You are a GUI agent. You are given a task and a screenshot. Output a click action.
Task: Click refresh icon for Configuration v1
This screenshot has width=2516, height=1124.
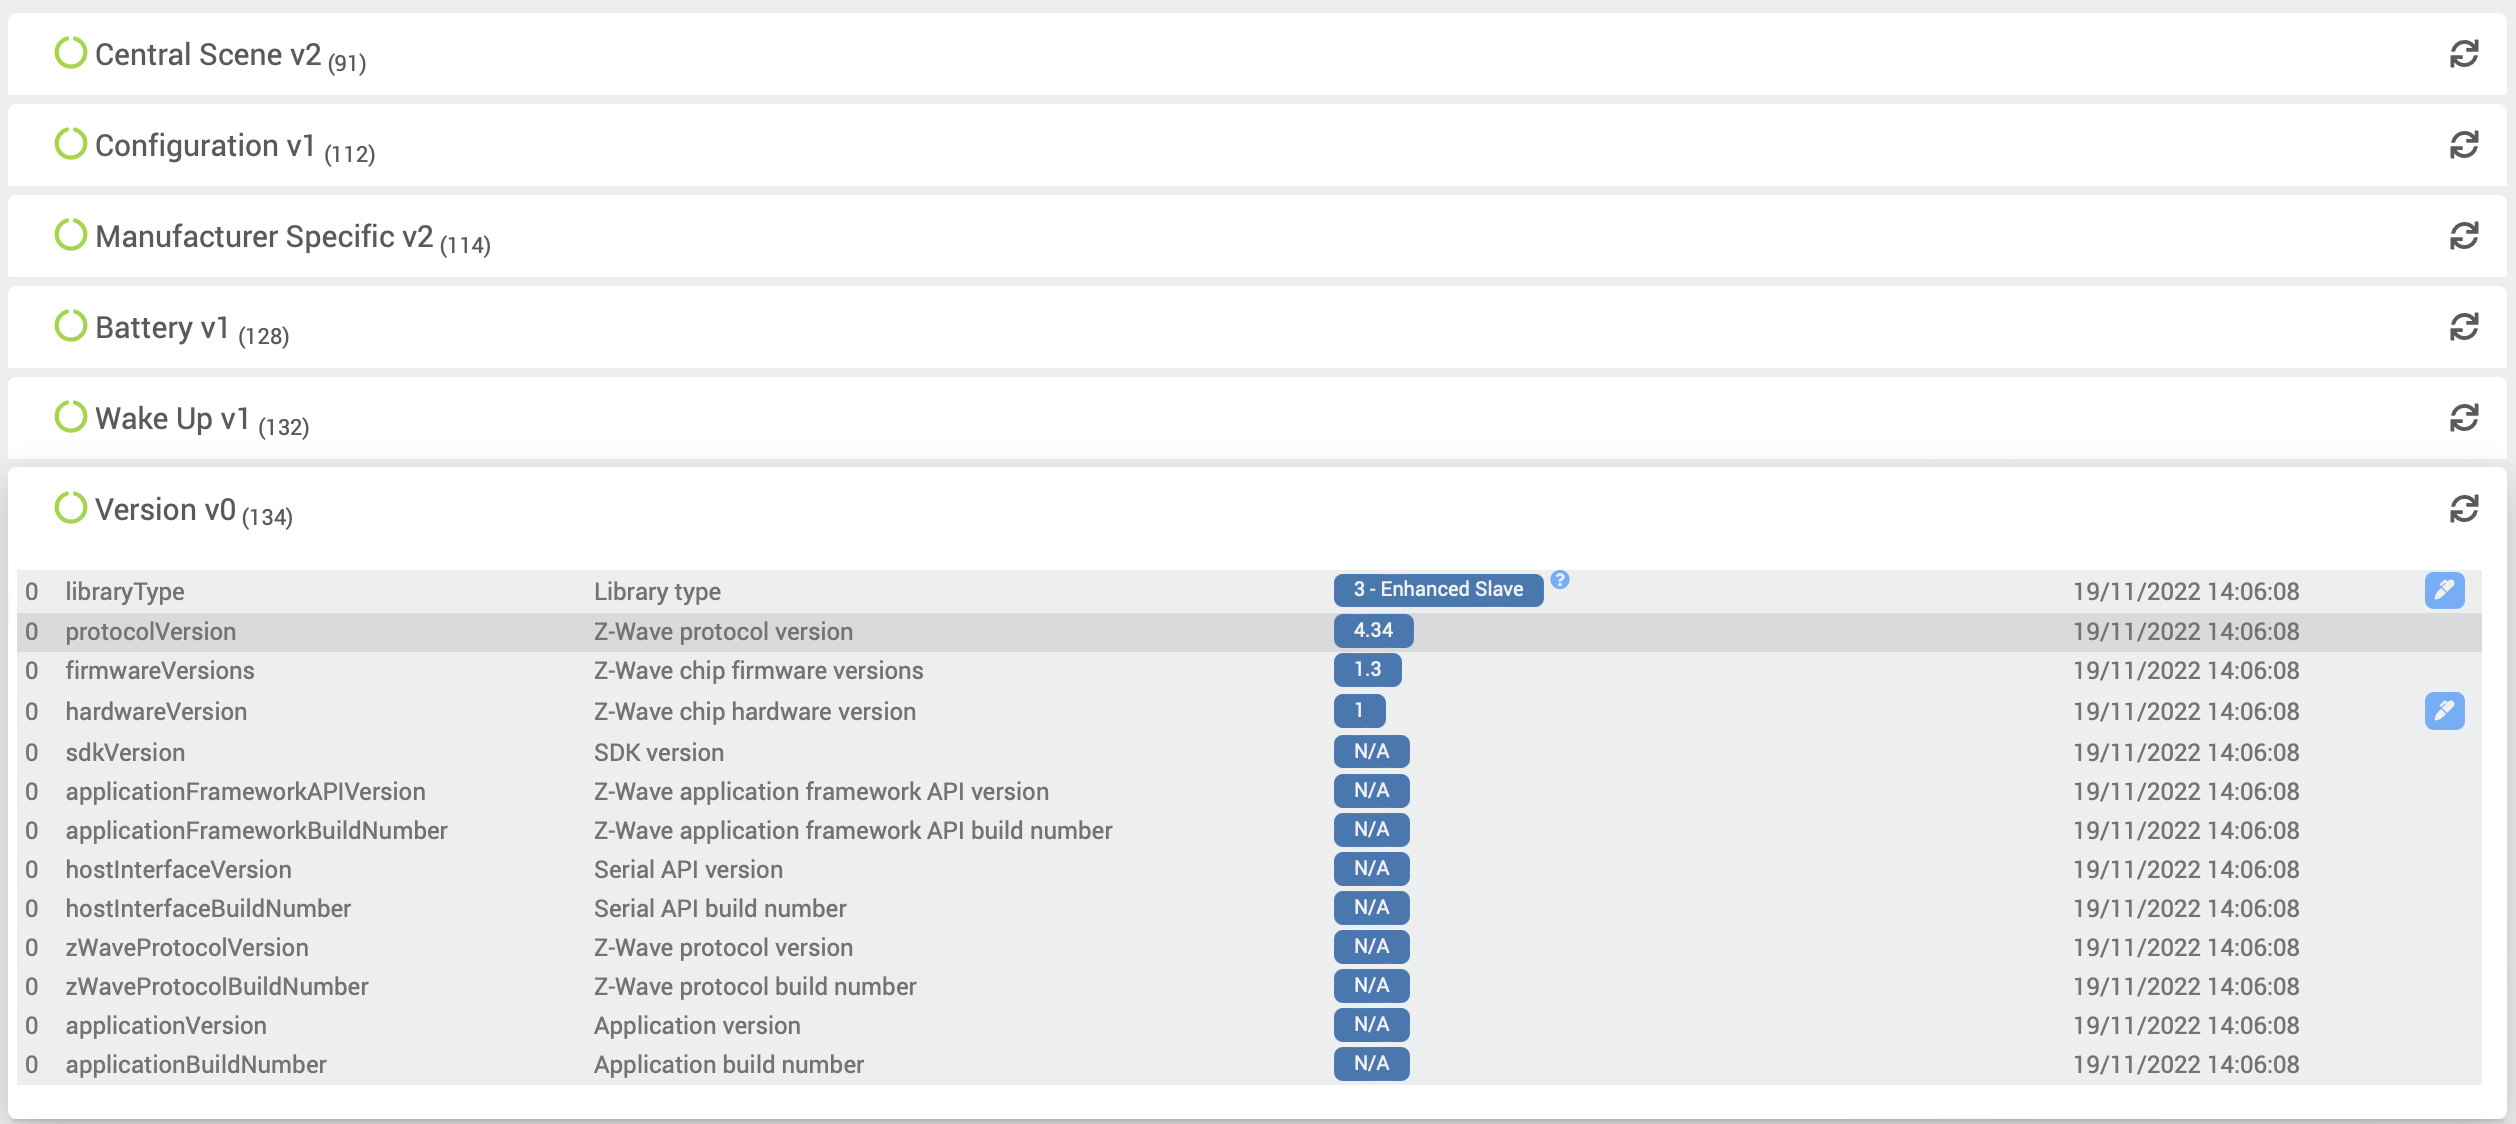tap(2463, 145)
